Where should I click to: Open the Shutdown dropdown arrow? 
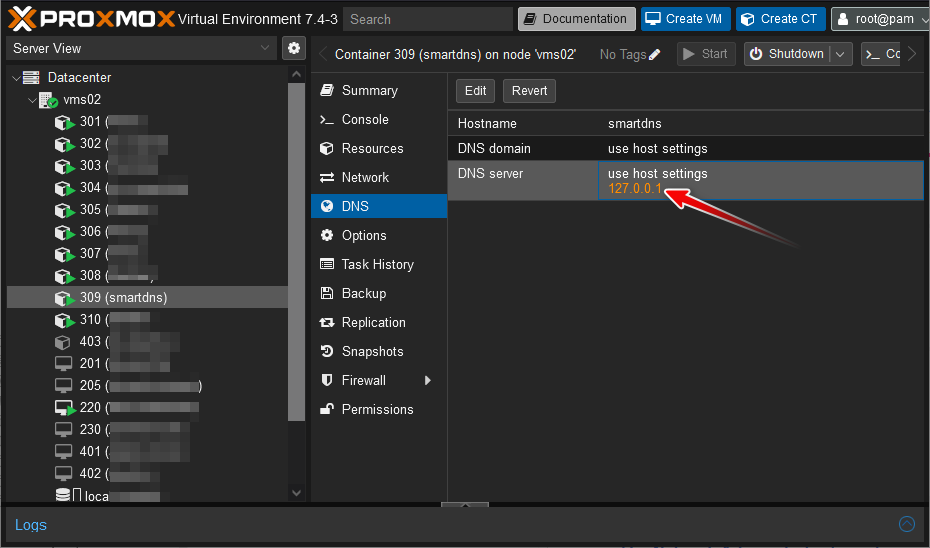tap(841, 55)
